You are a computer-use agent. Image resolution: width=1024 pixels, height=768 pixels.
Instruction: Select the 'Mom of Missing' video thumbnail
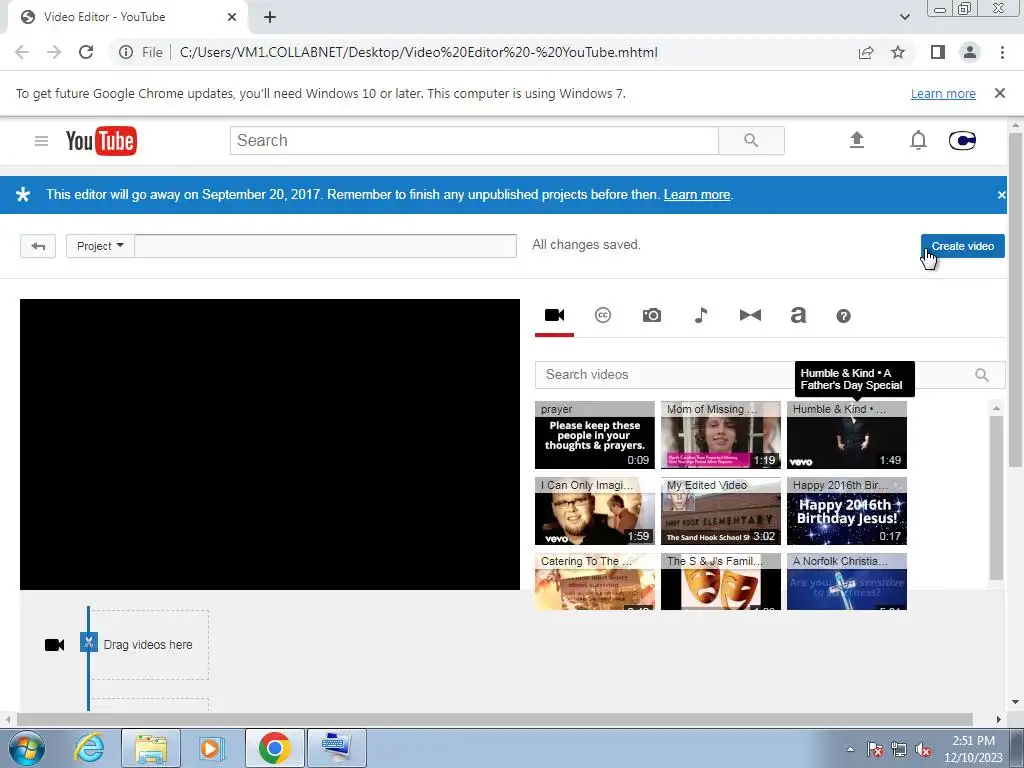coord(720,435)
